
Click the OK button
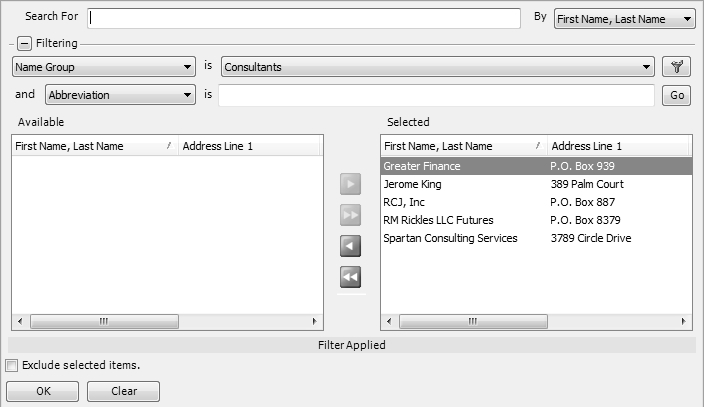[x=43, y=391]
